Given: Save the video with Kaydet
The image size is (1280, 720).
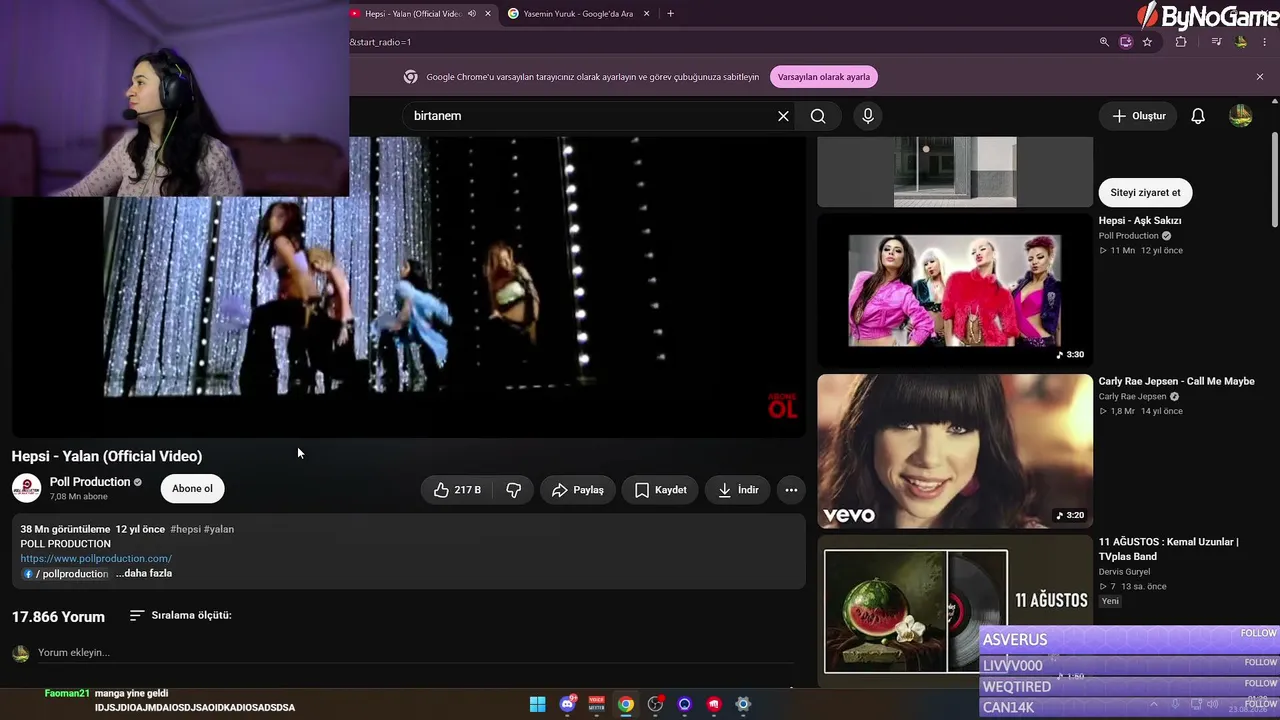Looking at the screenshot, I should coord(661,490).
